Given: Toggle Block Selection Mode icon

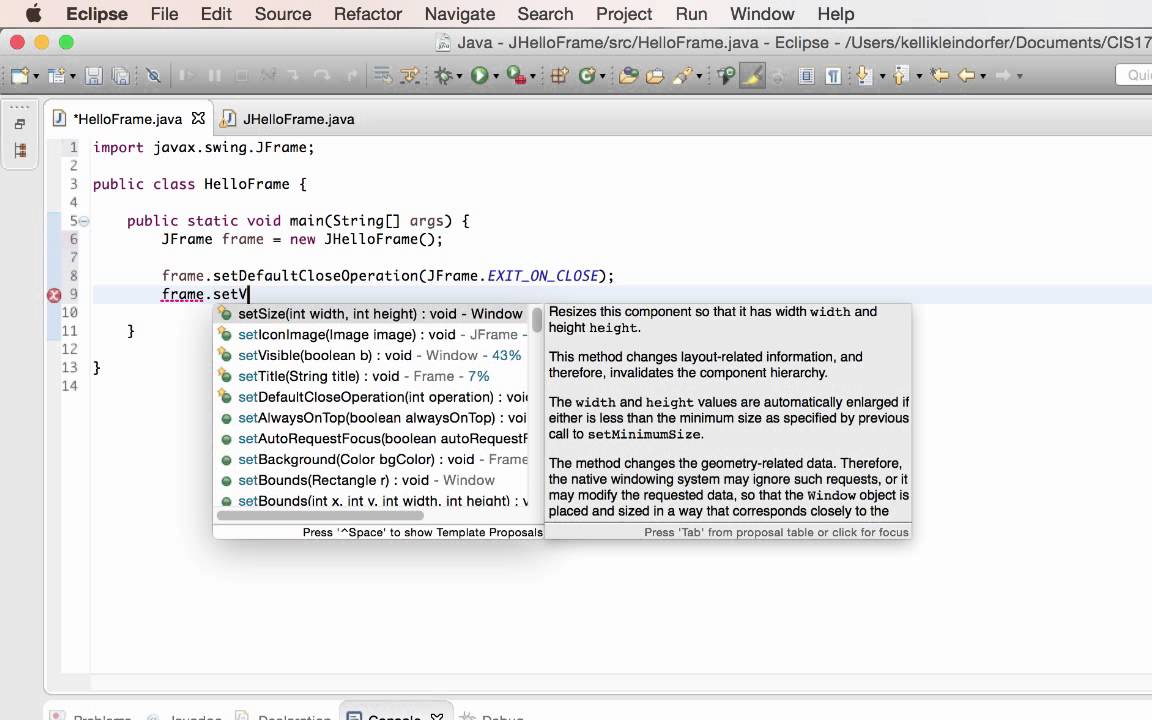Looking at the screenshot, I should click(x=806, y=75).
